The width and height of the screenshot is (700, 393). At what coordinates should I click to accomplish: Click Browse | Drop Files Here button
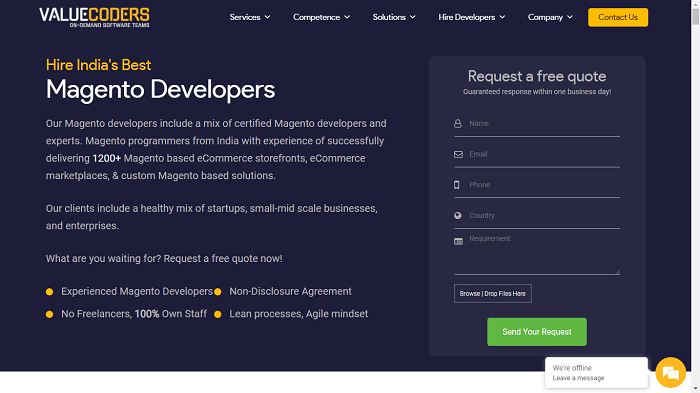[x=492, y=294]
